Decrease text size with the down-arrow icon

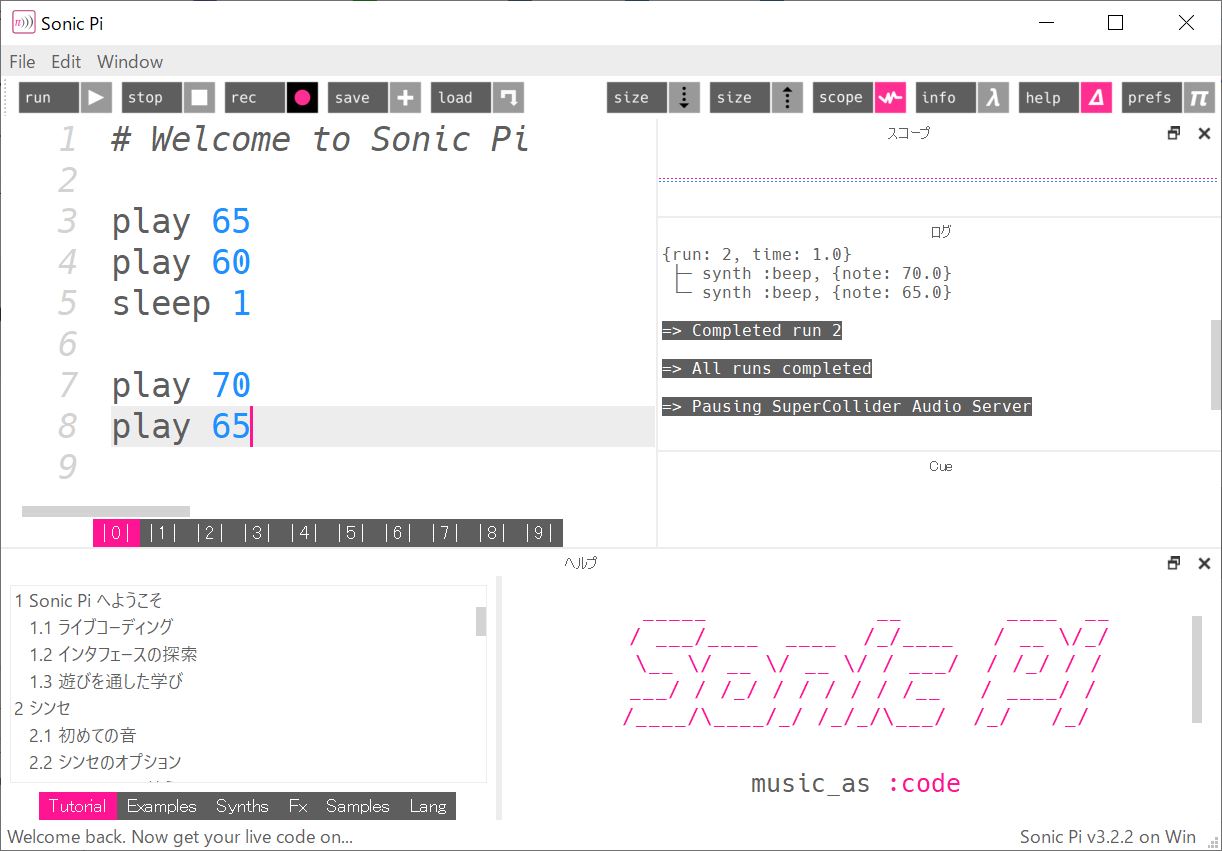[684, 97]
